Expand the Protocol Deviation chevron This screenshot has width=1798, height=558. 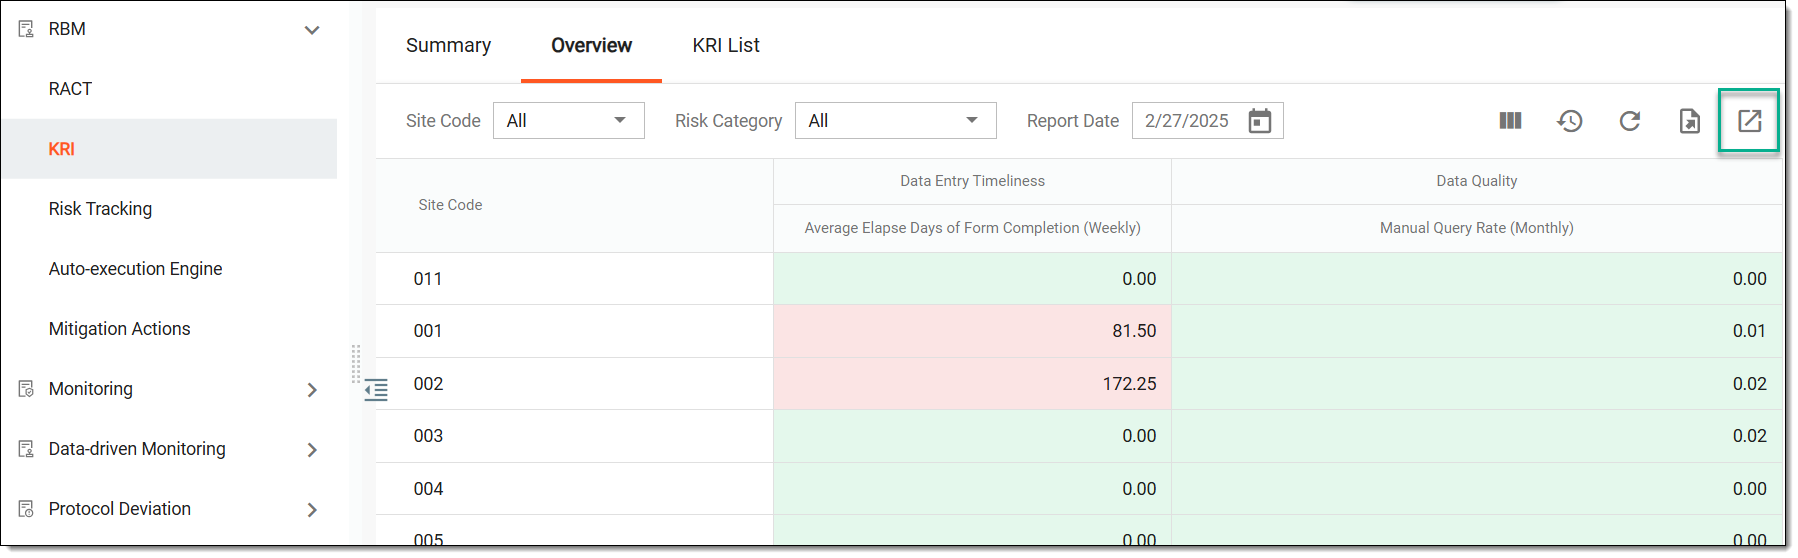(x=312, y=510)
